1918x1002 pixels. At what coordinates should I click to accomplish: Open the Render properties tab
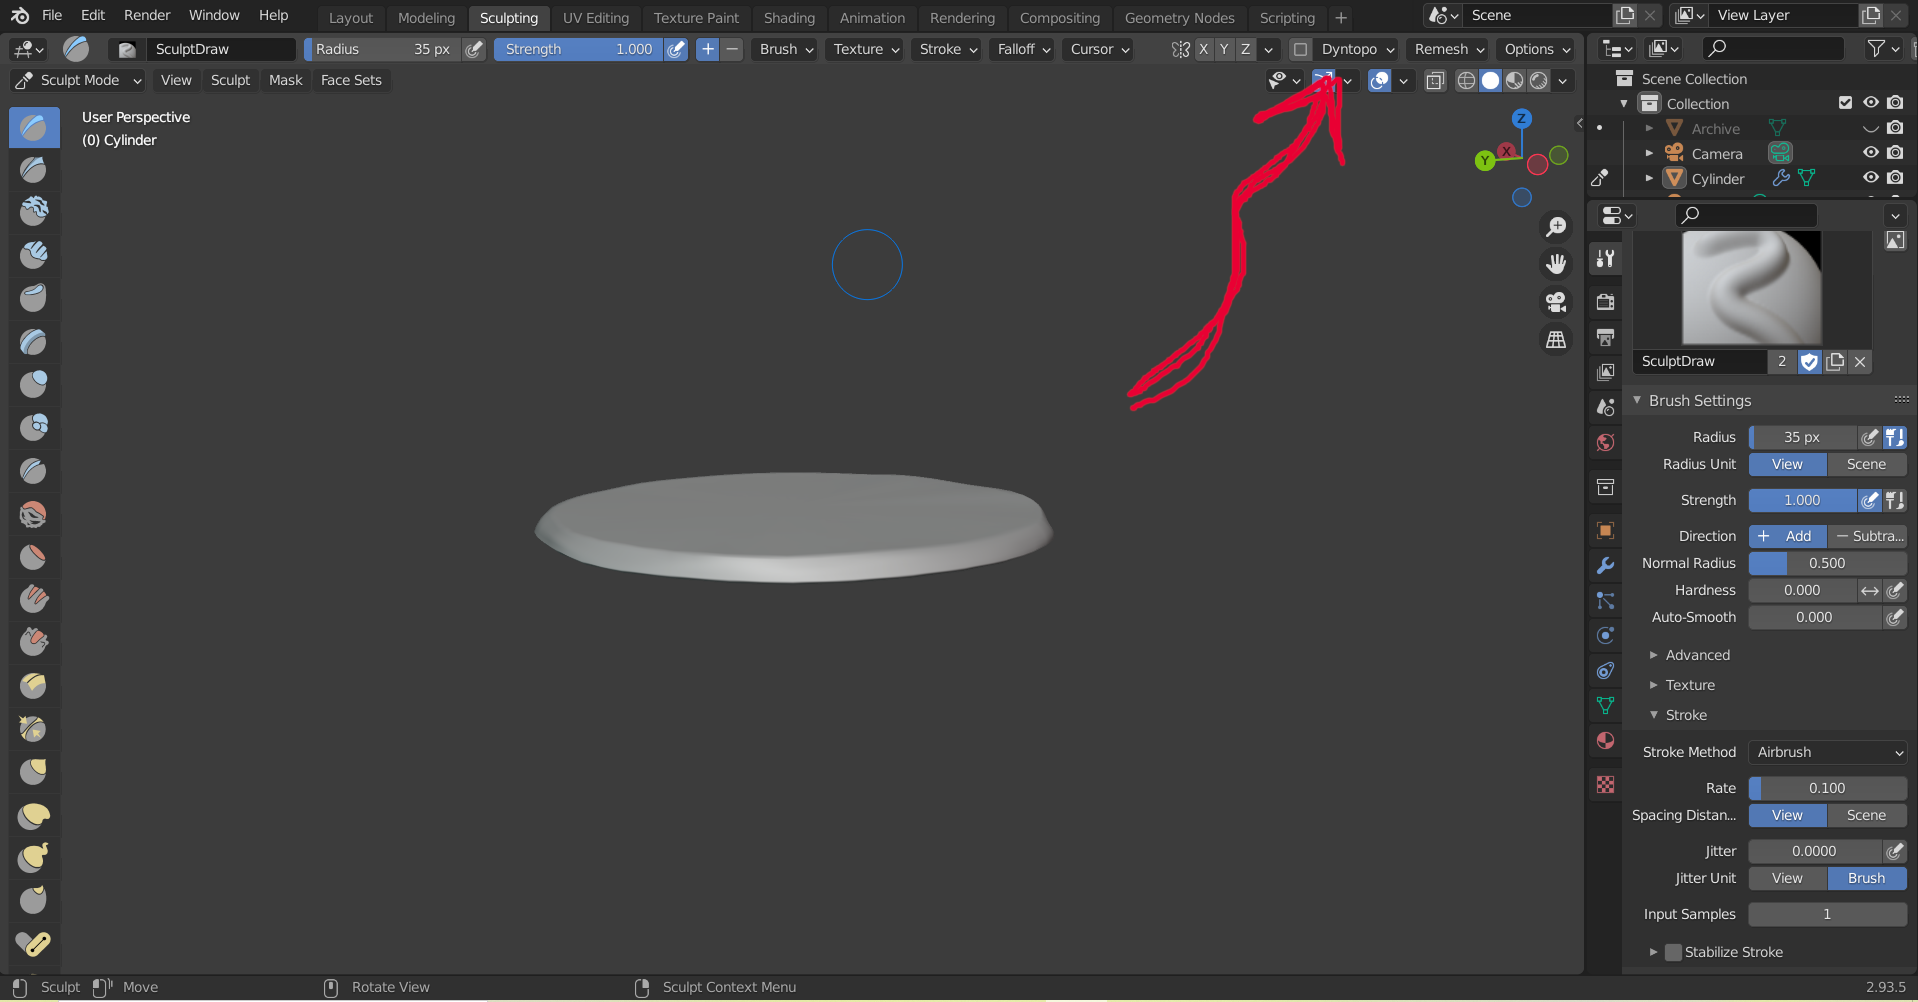(1605, 302)
